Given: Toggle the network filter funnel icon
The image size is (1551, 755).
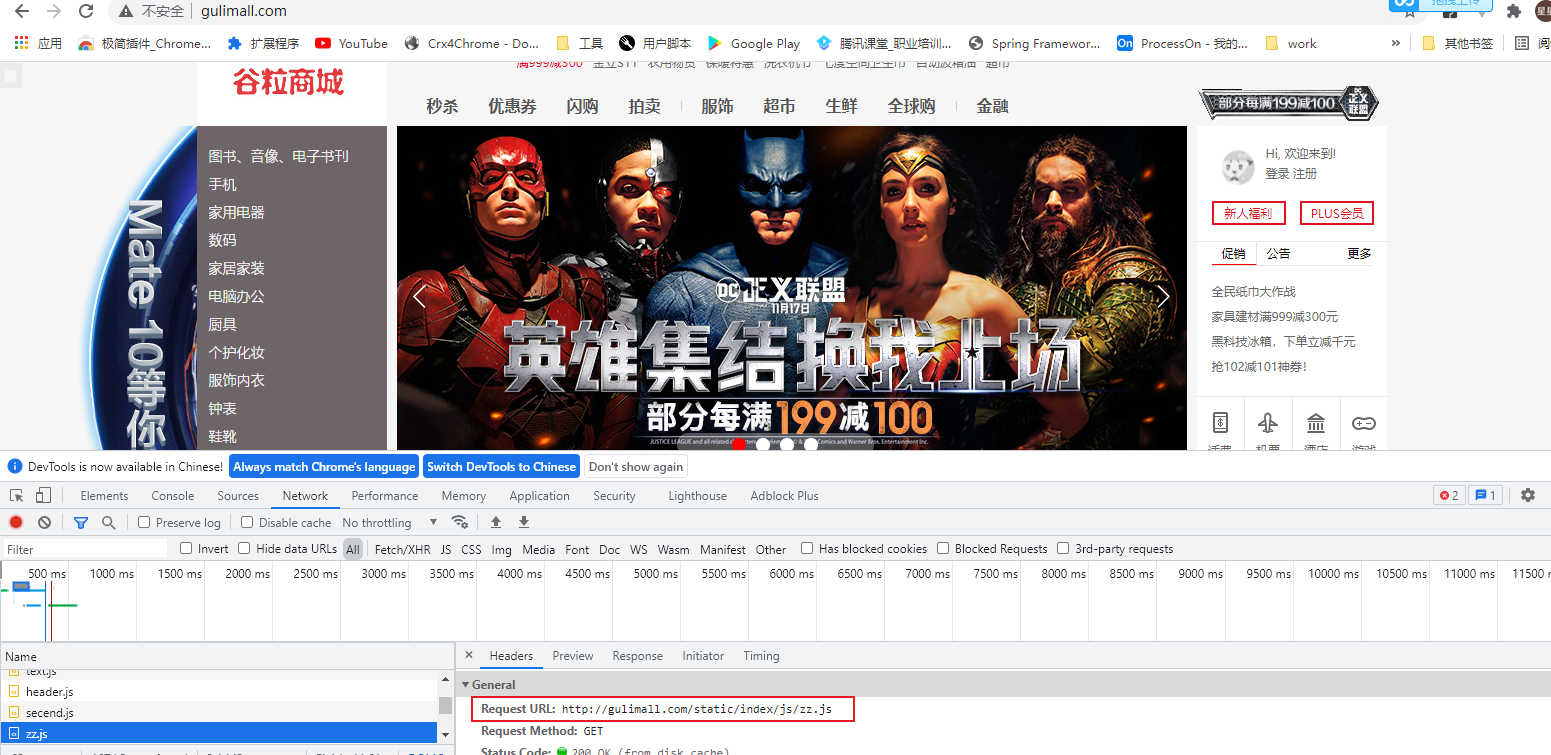Looking at the screenshot, I should pyautogui.click(x=81, y=522).
